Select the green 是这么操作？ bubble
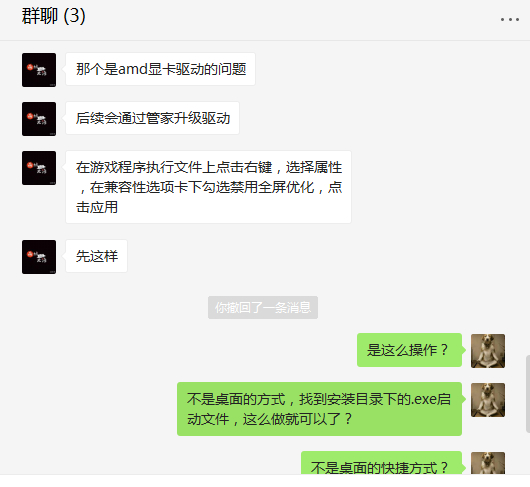Image resolution: width=530 pixels, height=487 pixels. click(x=409, y=350)
